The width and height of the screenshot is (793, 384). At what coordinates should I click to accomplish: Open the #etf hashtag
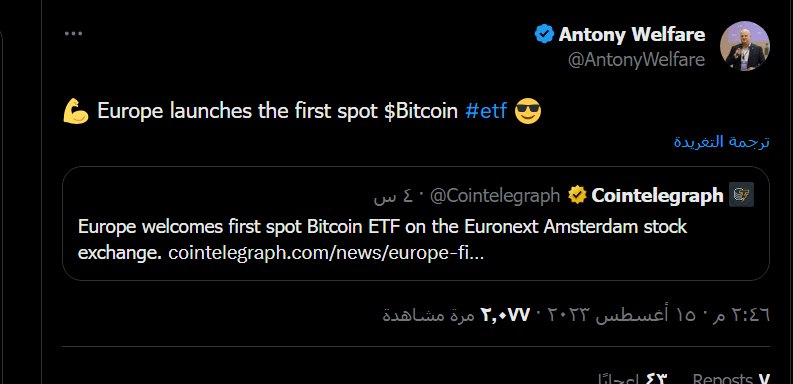tap(486, 111)
